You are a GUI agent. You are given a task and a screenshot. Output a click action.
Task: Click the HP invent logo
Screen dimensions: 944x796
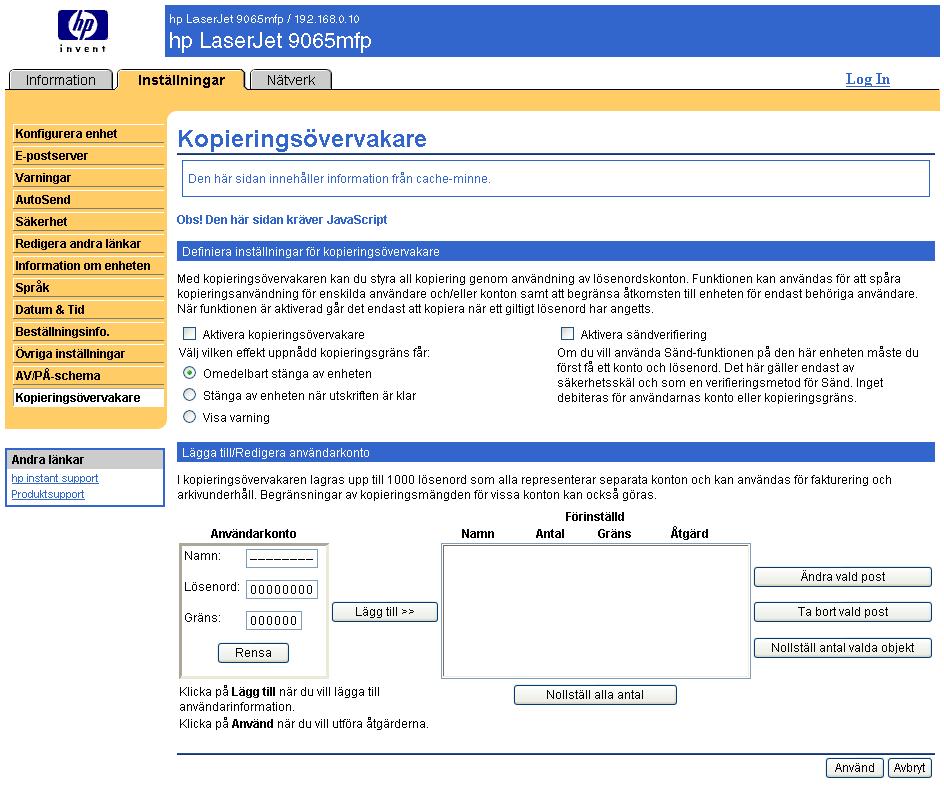coord(82,31)
